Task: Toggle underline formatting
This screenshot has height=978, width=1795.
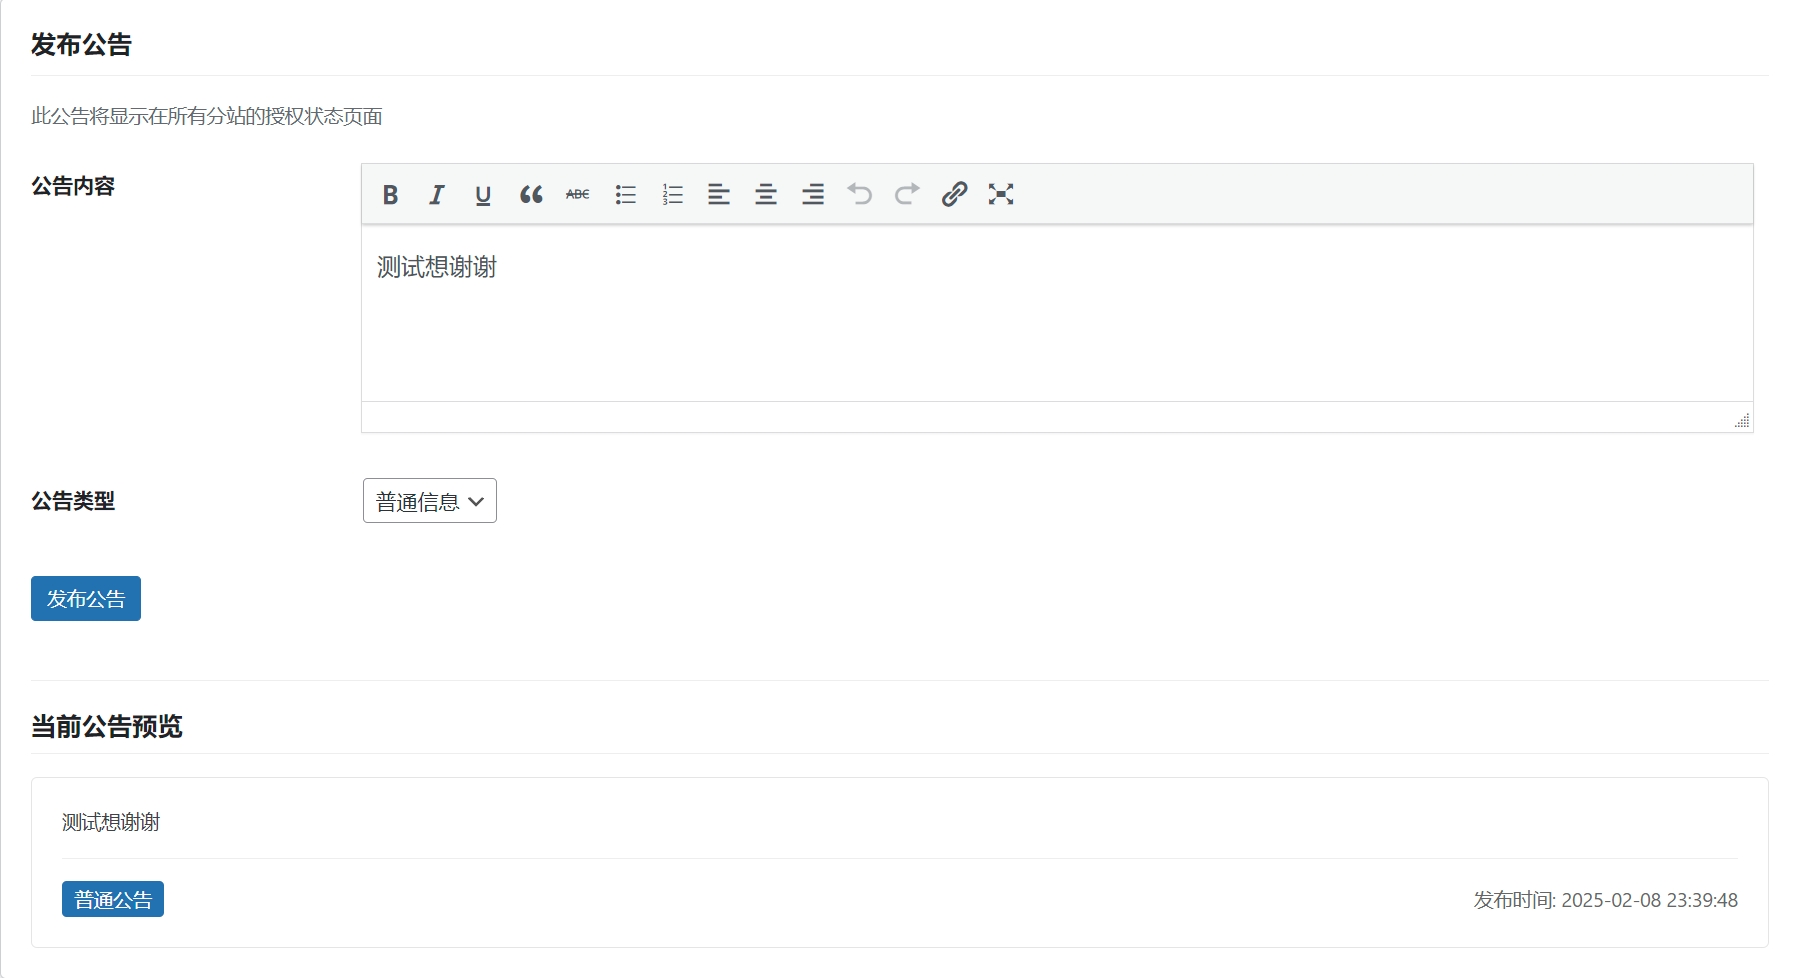Action: click(483, 194)
